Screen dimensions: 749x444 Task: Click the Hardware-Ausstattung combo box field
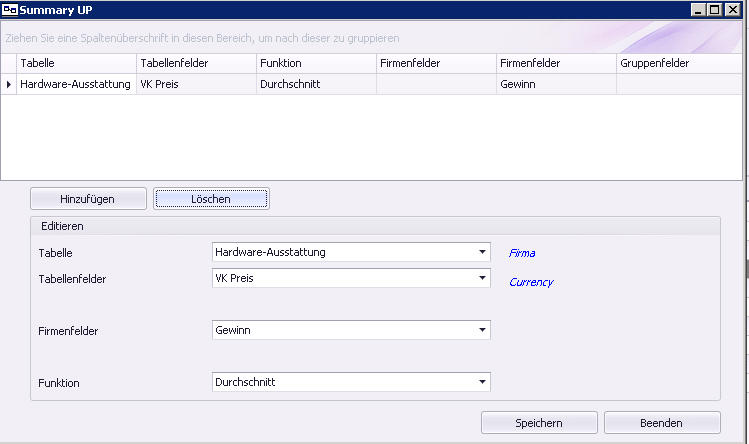[351, 252]
